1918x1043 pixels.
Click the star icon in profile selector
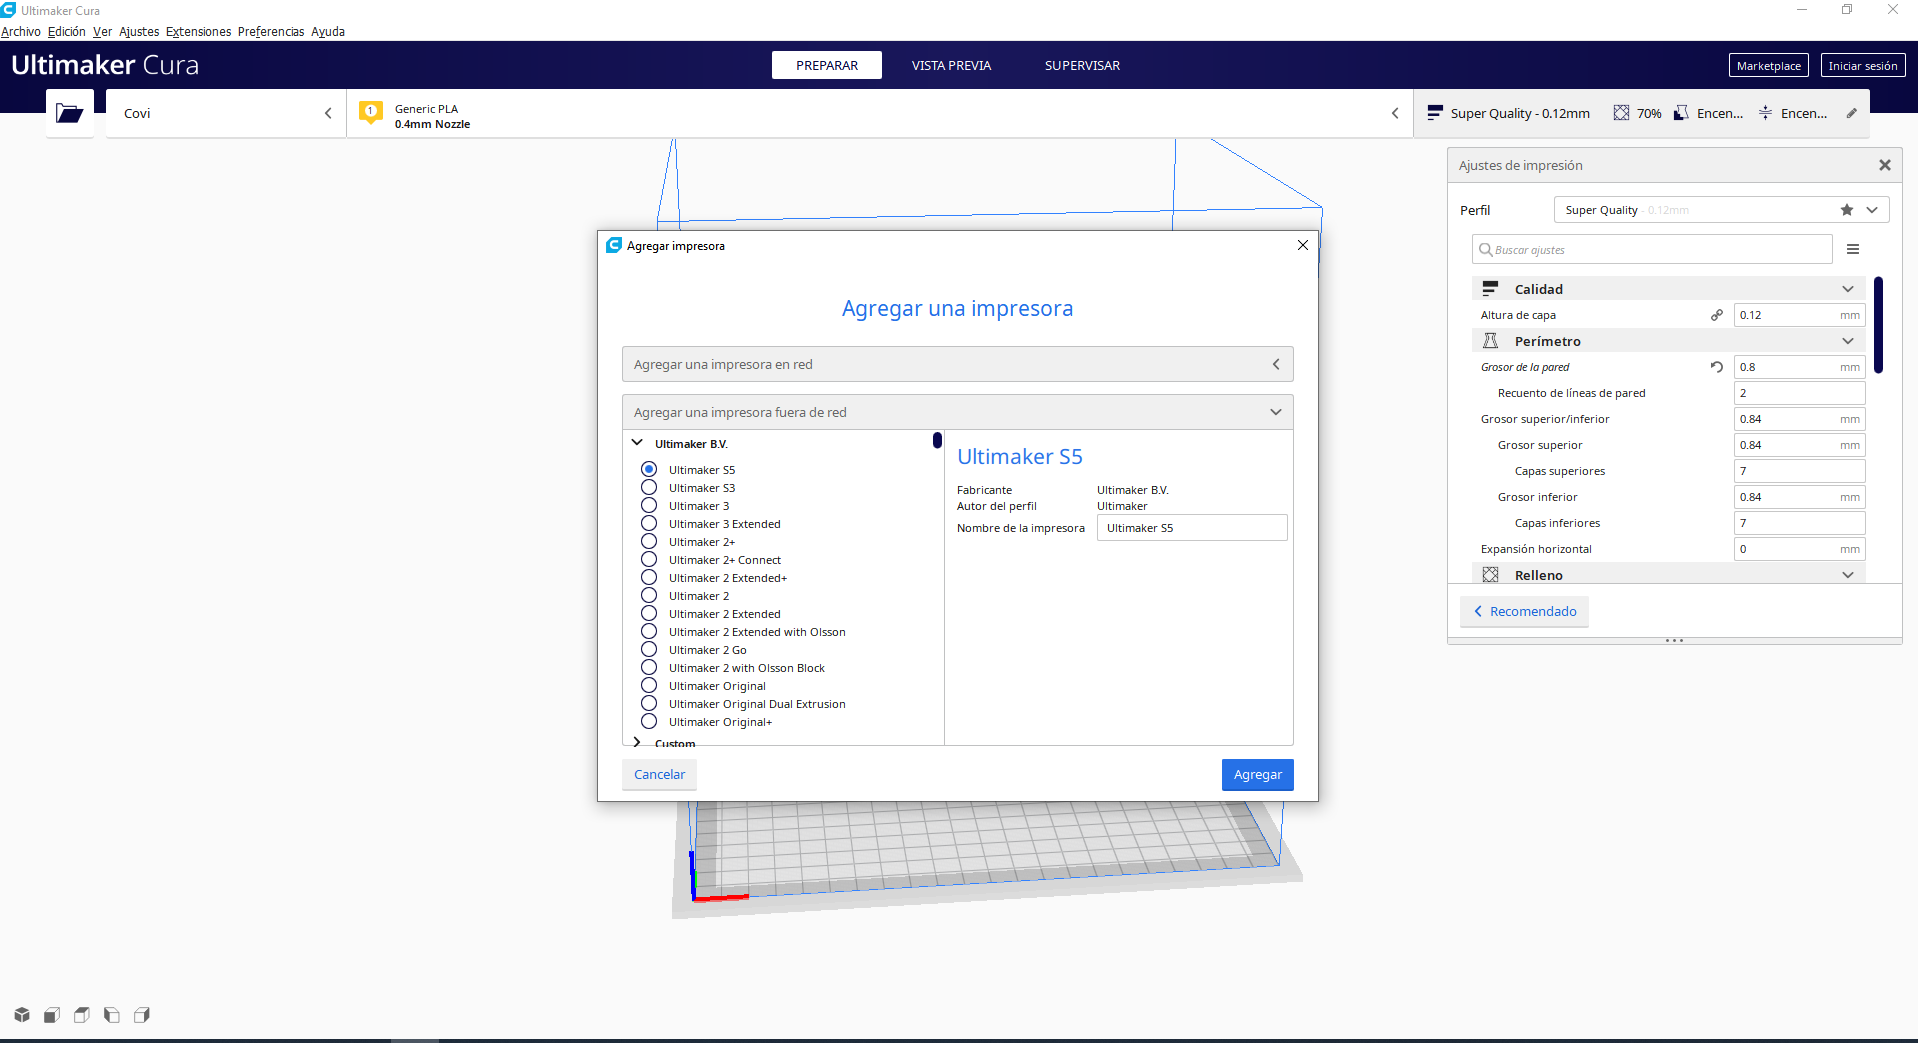coord(1847,210)
